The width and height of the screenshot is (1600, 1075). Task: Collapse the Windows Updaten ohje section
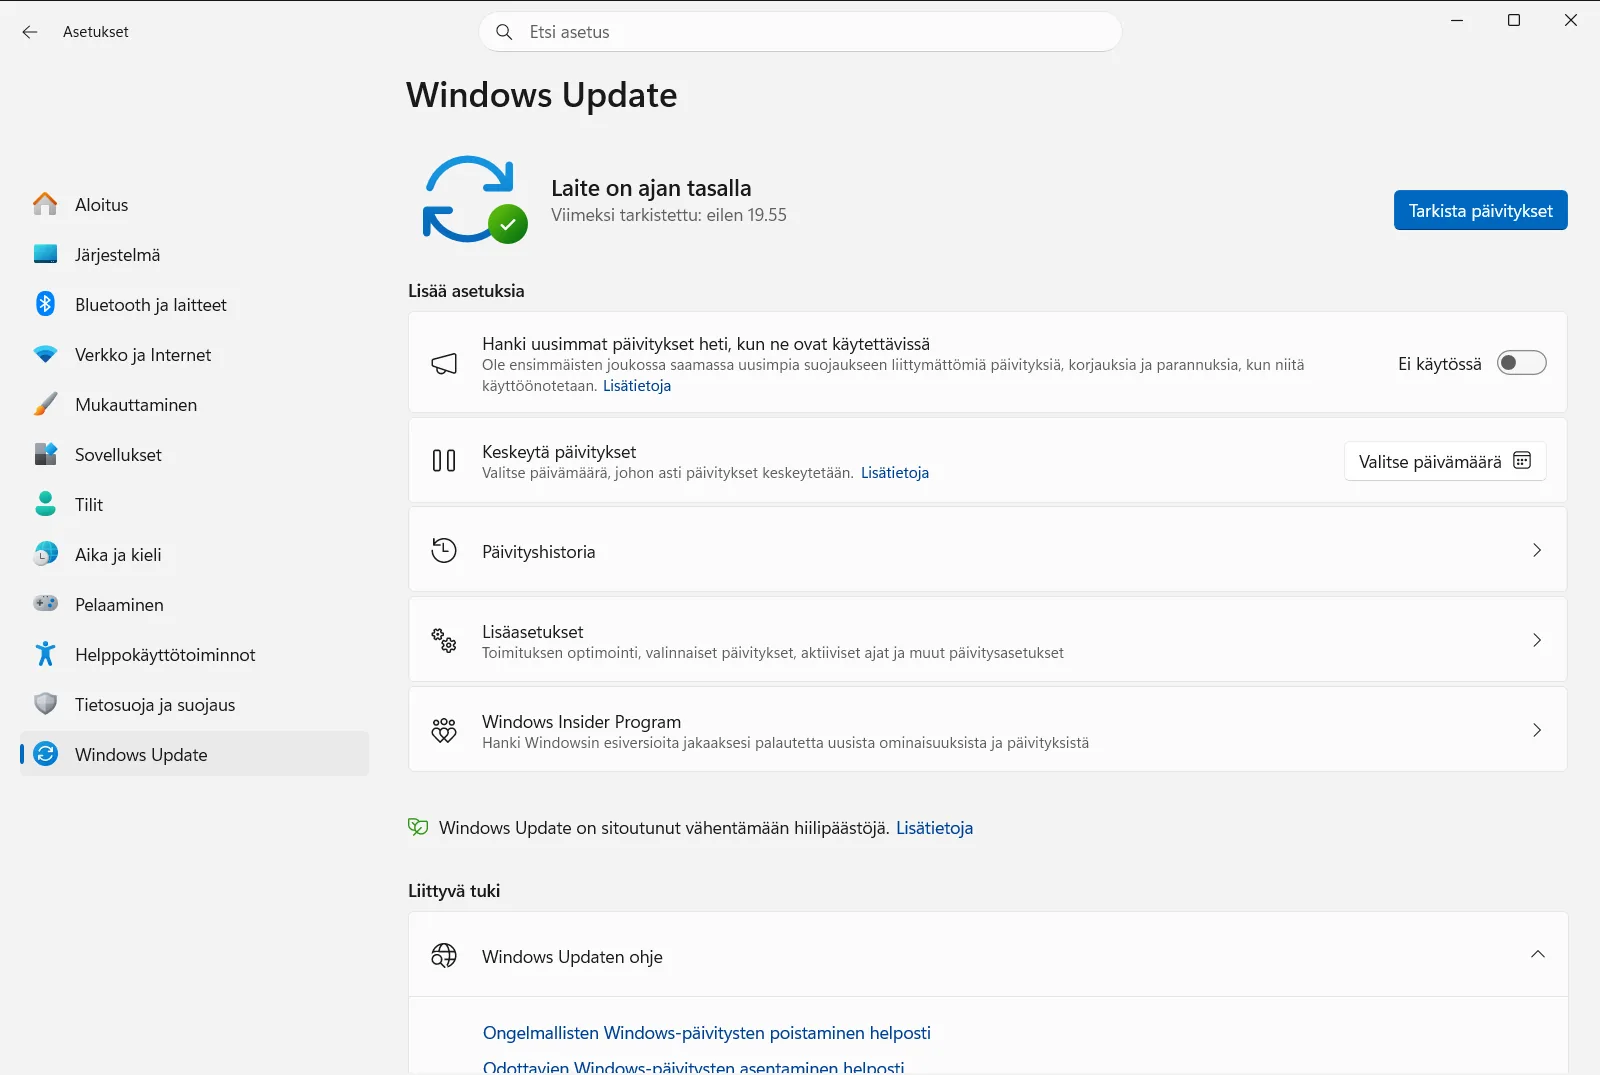(1538, 954)
